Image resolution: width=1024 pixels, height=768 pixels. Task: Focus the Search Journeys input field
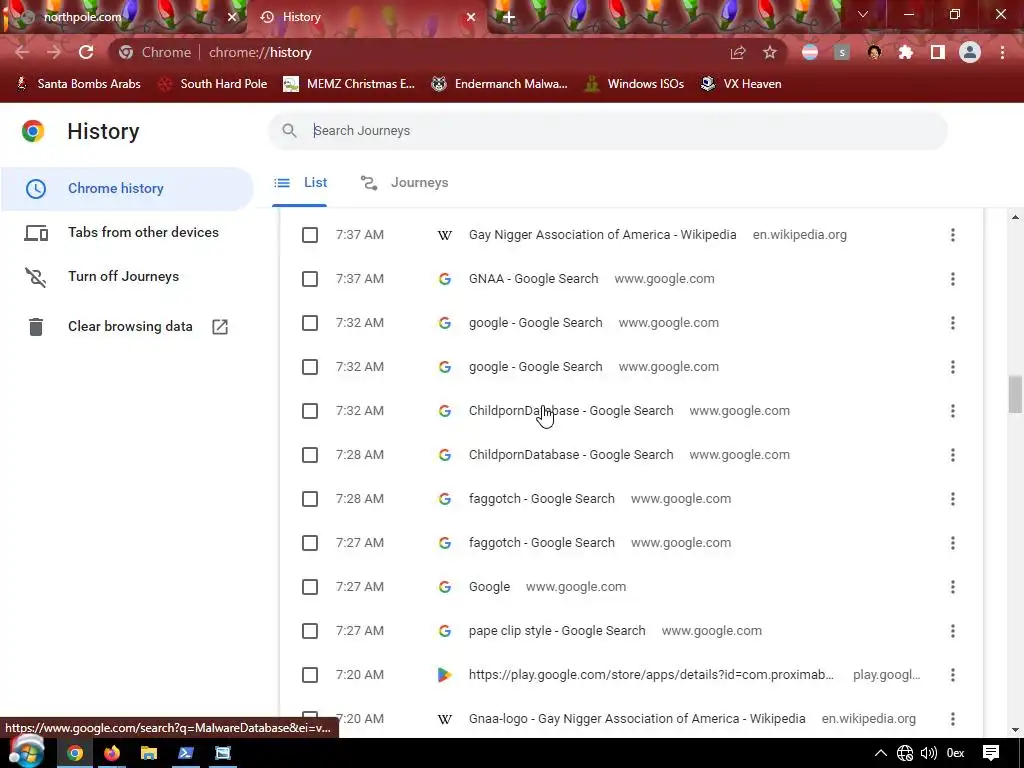(x=607, y=131)
